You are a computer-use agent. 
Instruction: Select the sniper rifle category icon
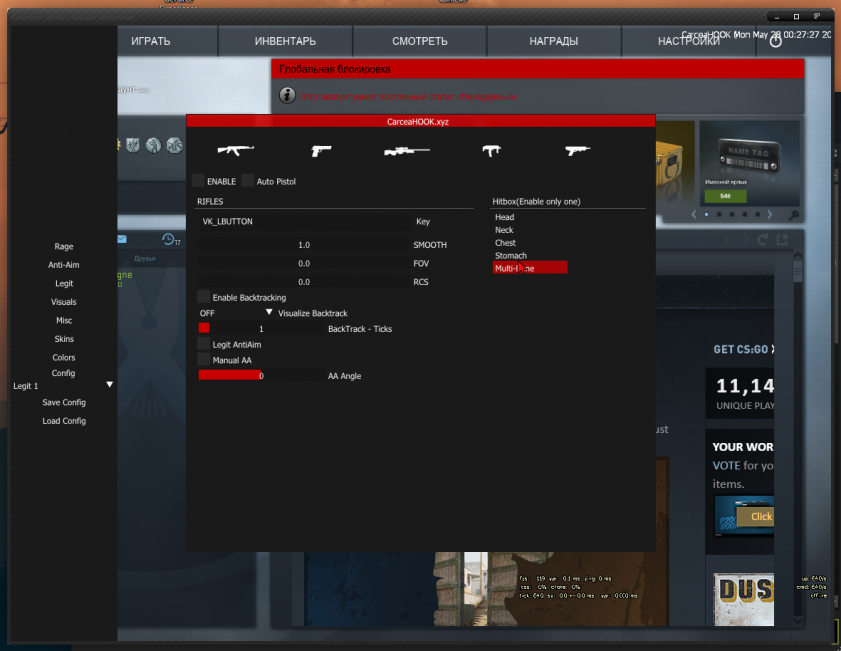[407, 151]
